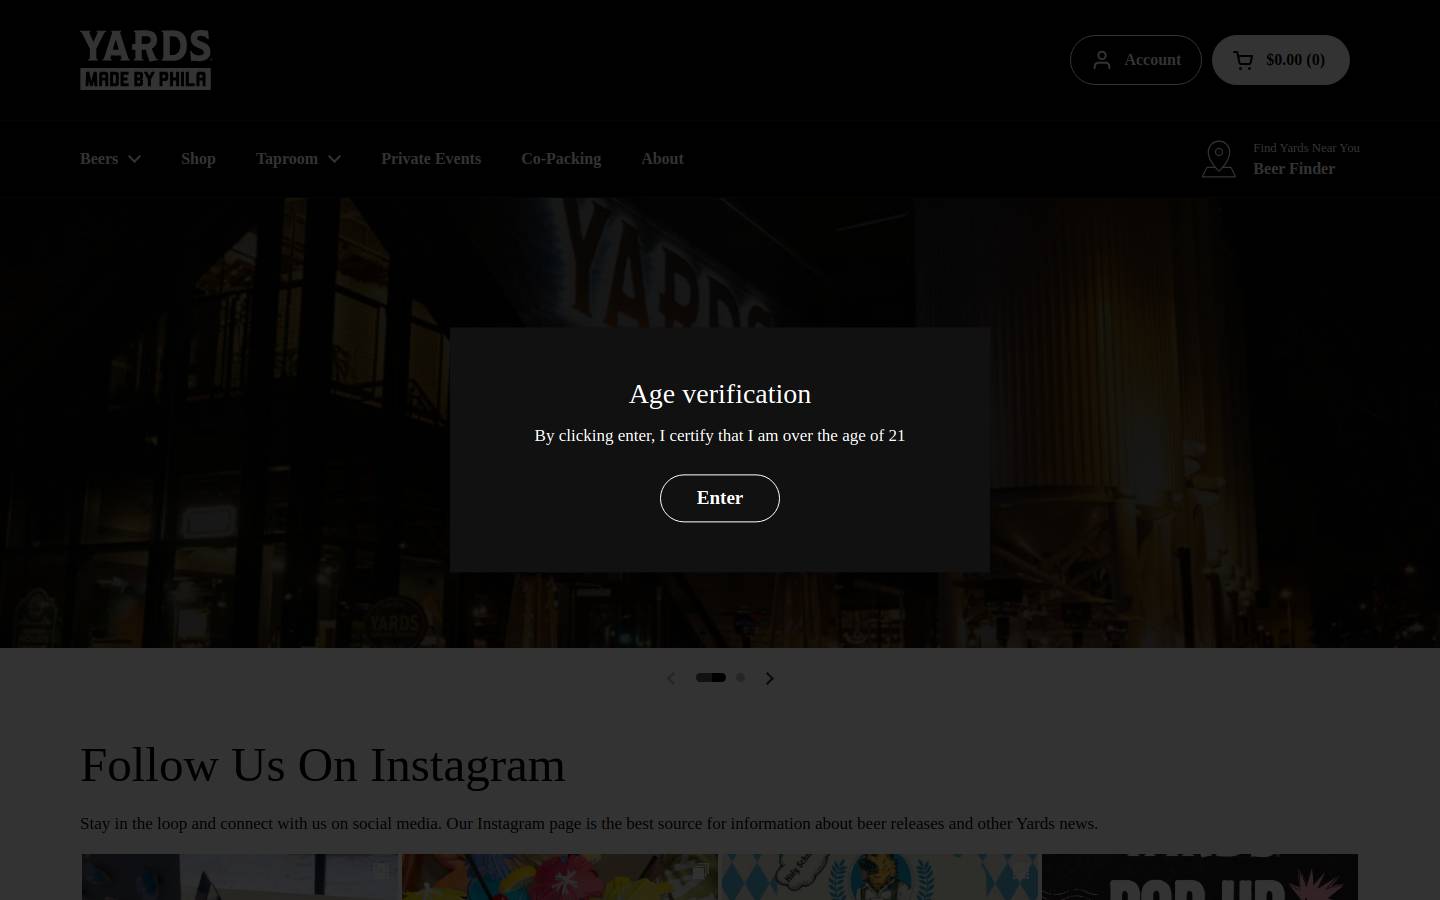Open the Pop Up Instagram thumbnail
The height and width of the screenshot is (900, 1440).
click(x=1200, y=877)
